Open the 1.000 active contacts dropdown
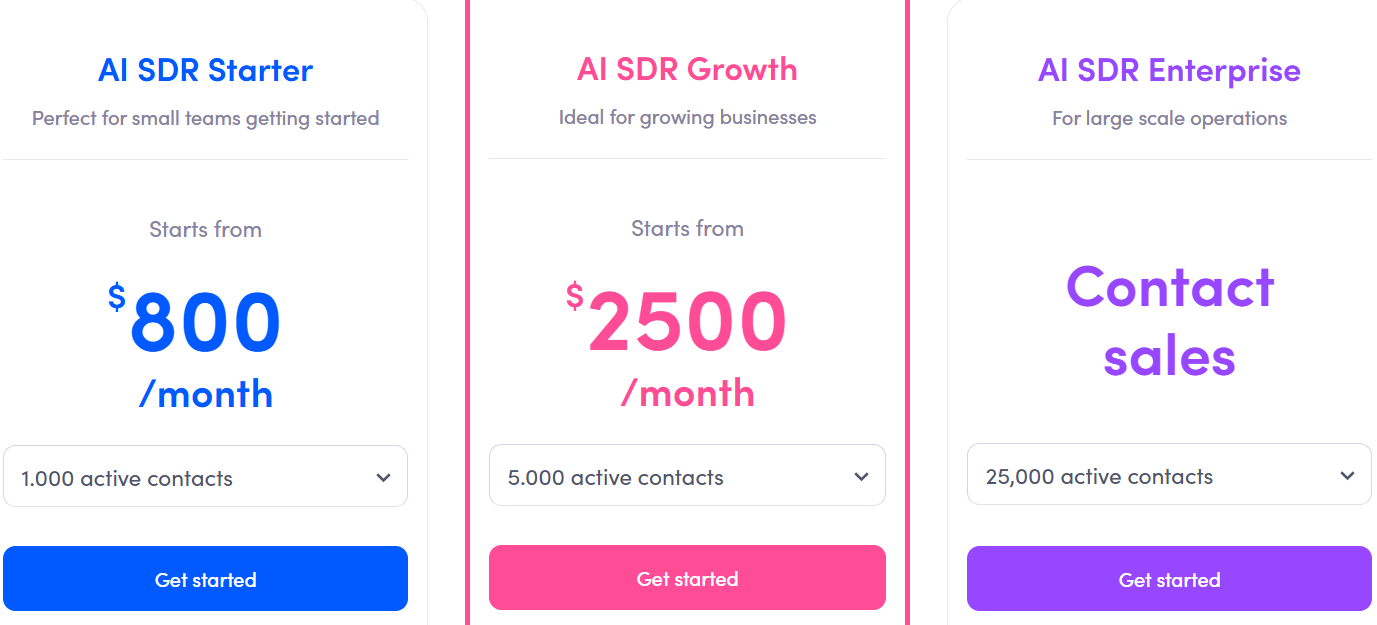1377x625 pixels. (205, 477)
